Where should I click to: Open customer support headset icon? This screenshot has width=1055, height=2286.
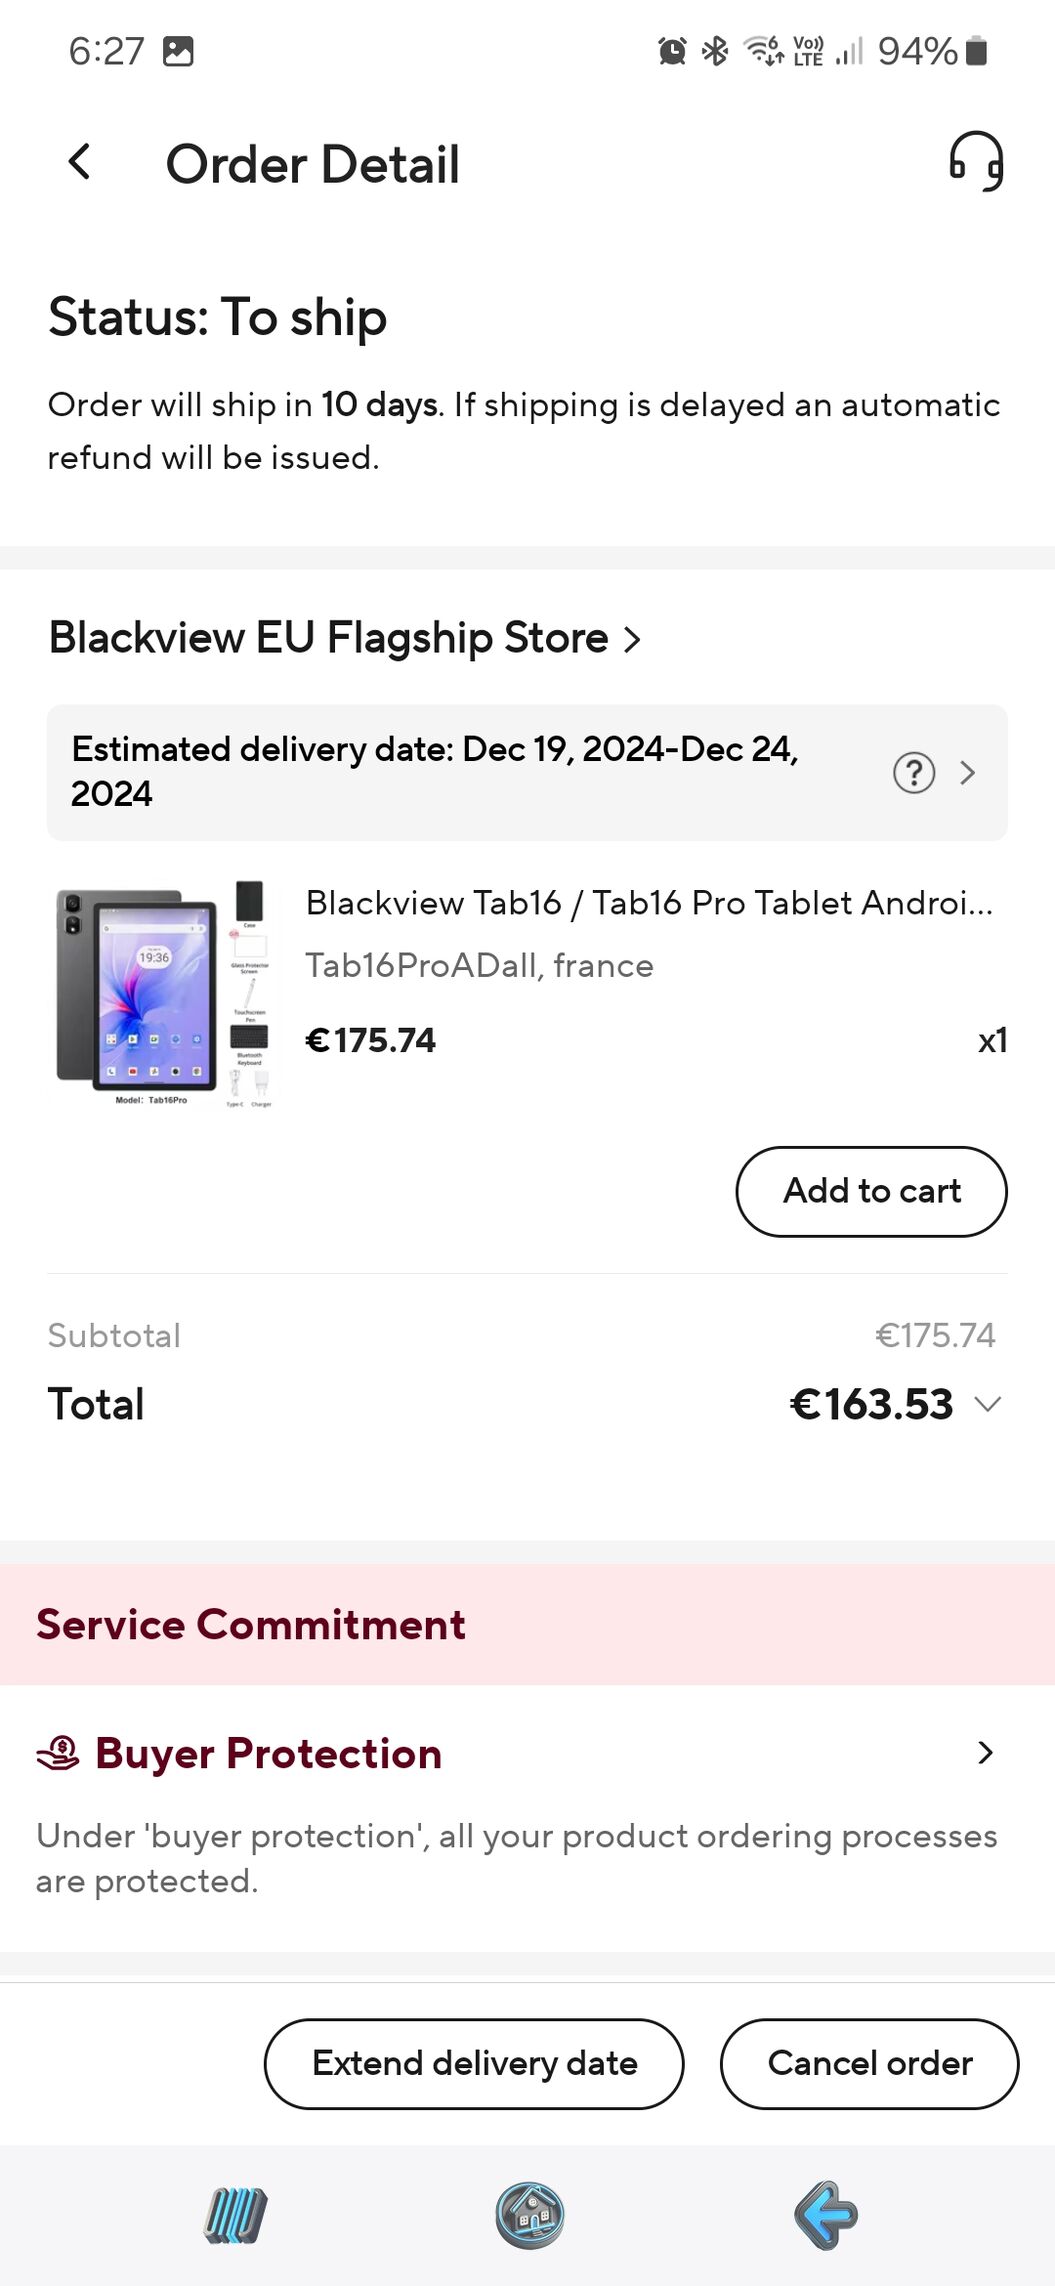(975, 162)
